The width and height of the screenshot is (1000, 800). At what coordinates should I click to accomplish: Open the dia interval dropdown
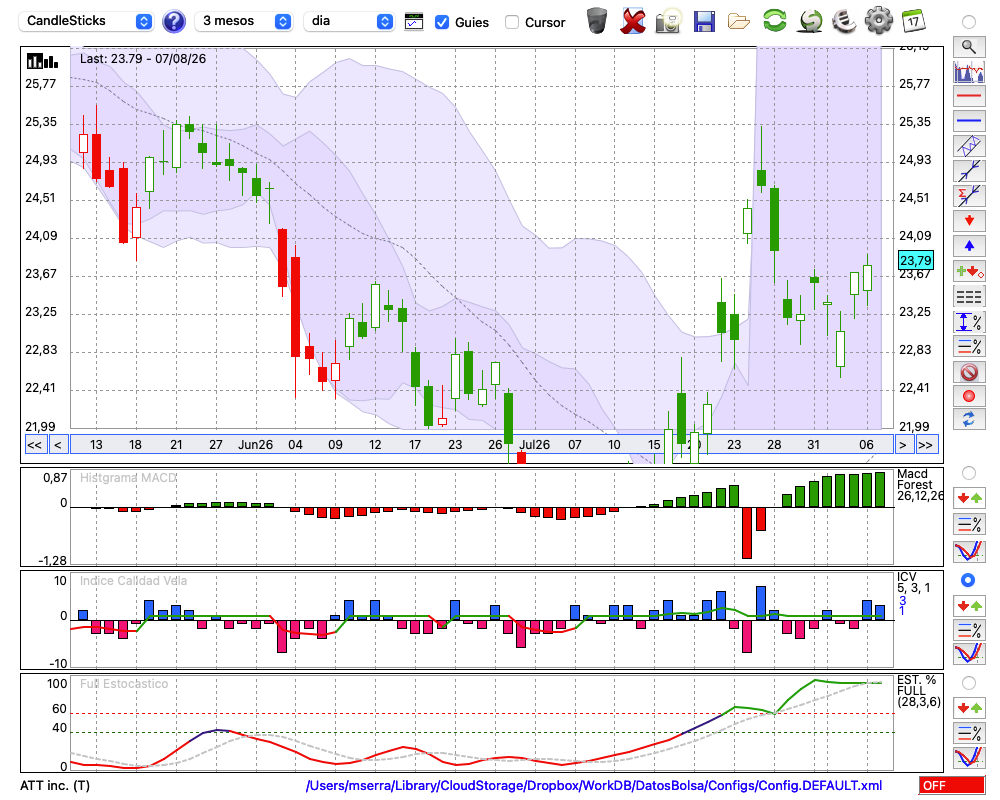tap(349, 21)
